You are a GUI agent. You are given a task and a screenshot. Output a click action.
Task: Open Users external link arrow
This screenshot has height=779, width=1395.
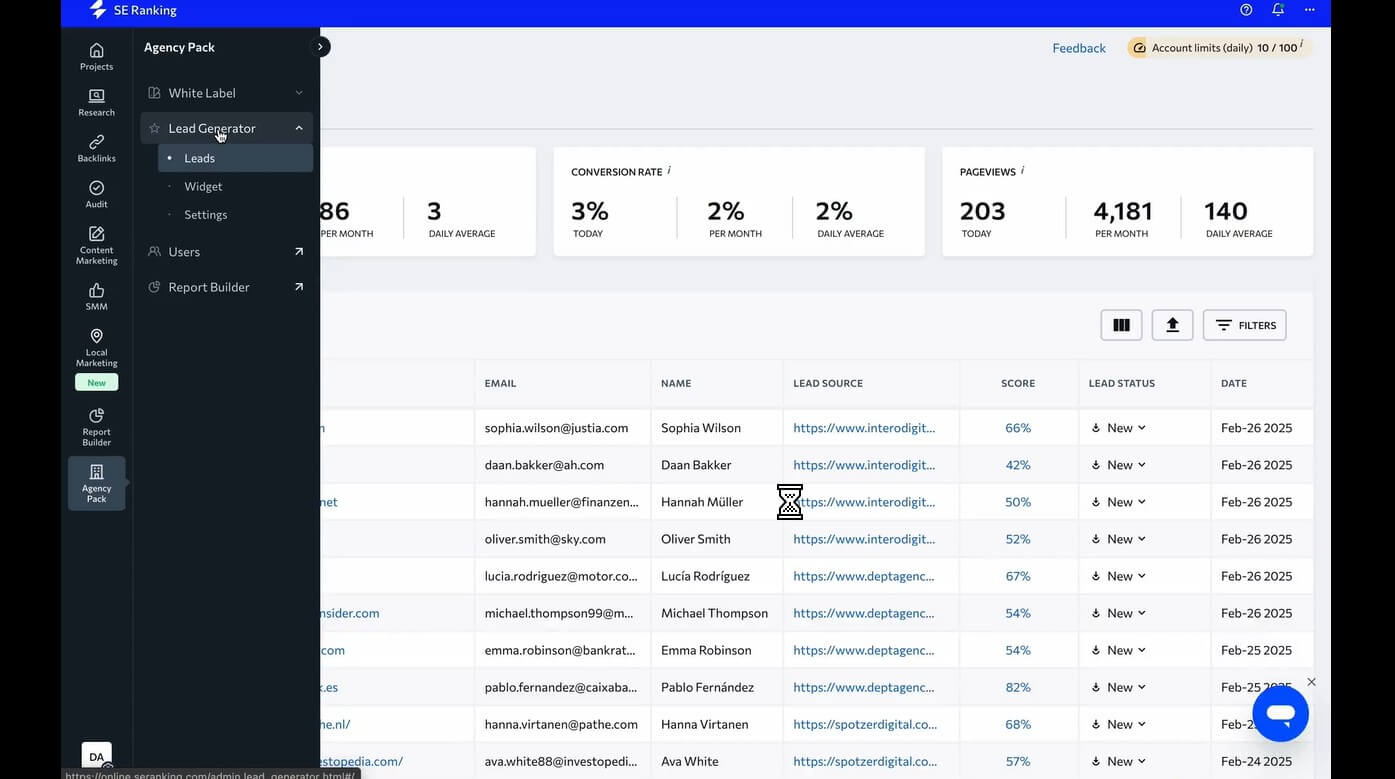tap(299, 252)
